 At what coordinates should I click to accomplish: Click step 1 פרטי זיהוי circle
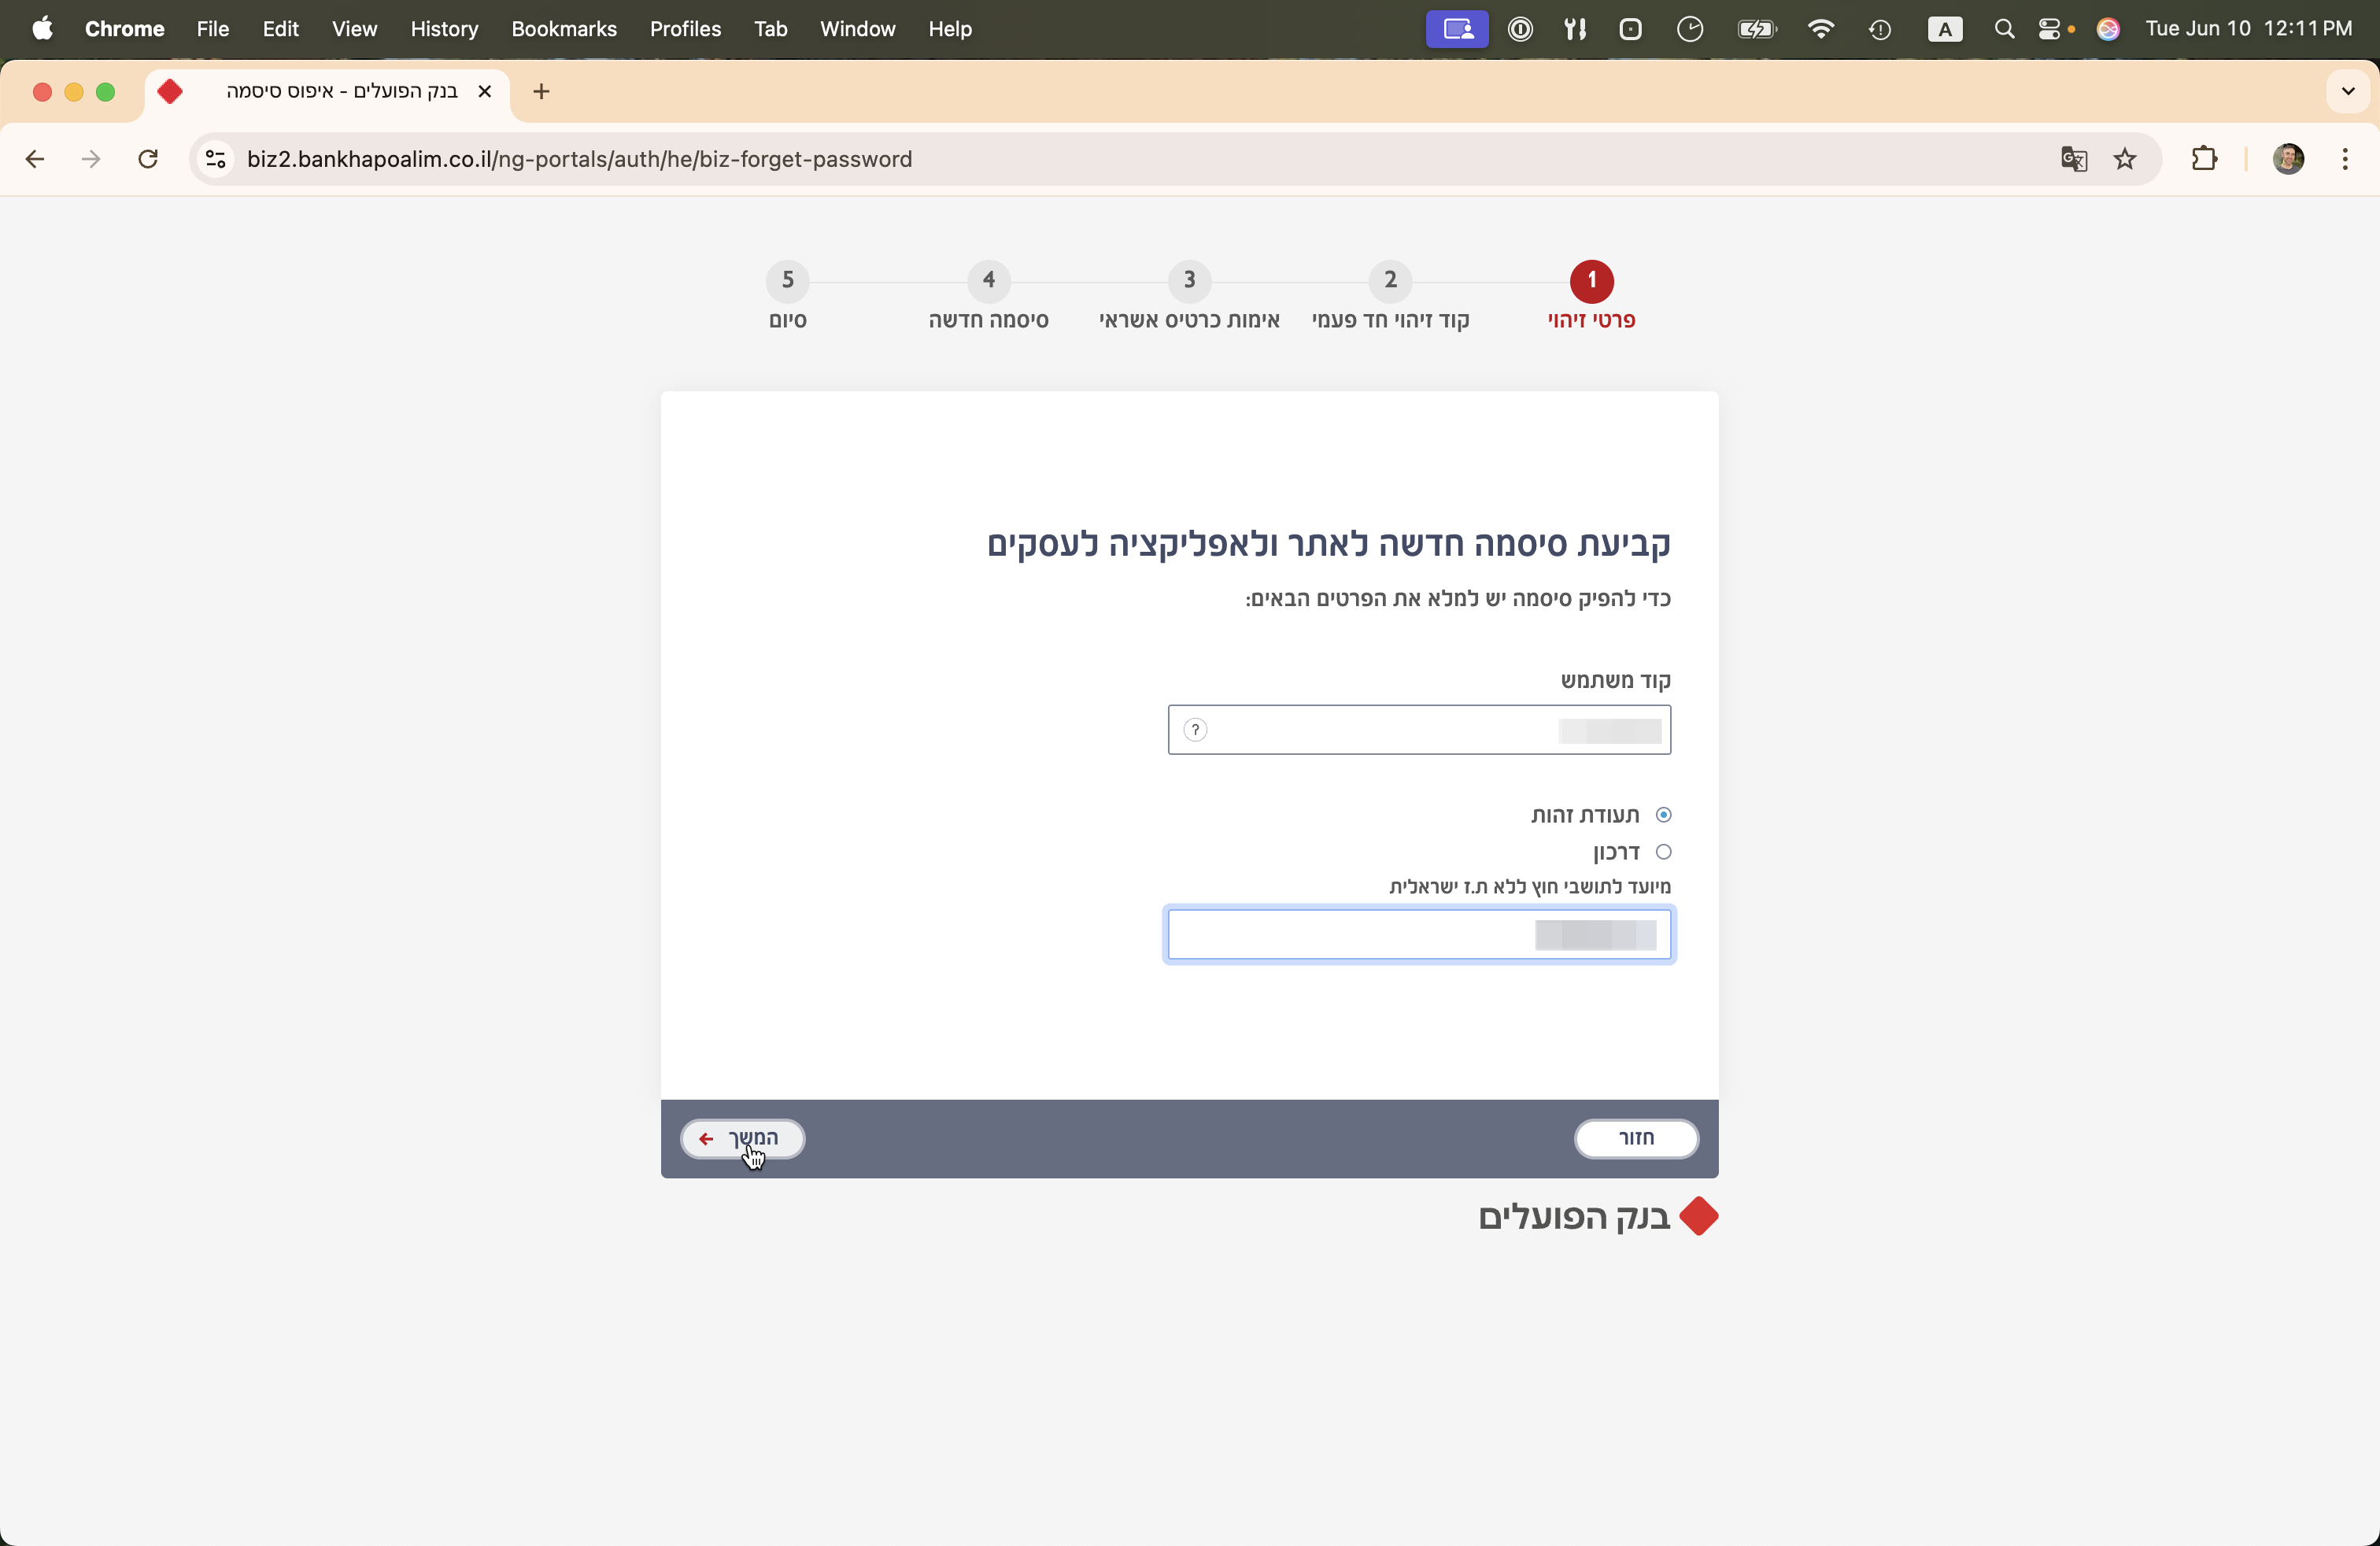(1591, 281)
